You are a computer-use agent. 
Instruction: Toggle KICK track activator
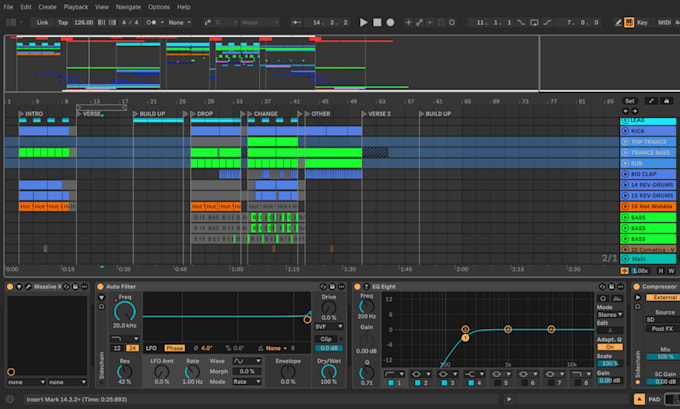tap(625, 131)
